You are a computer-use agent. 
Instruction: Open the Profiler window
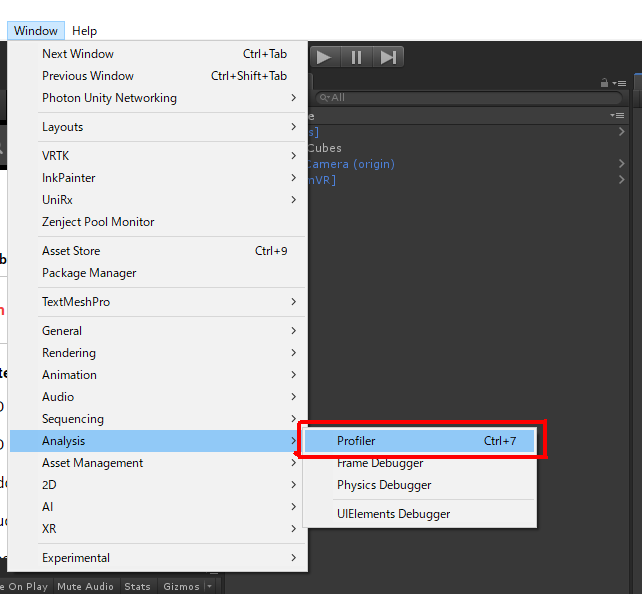click(x=420, y=441)
